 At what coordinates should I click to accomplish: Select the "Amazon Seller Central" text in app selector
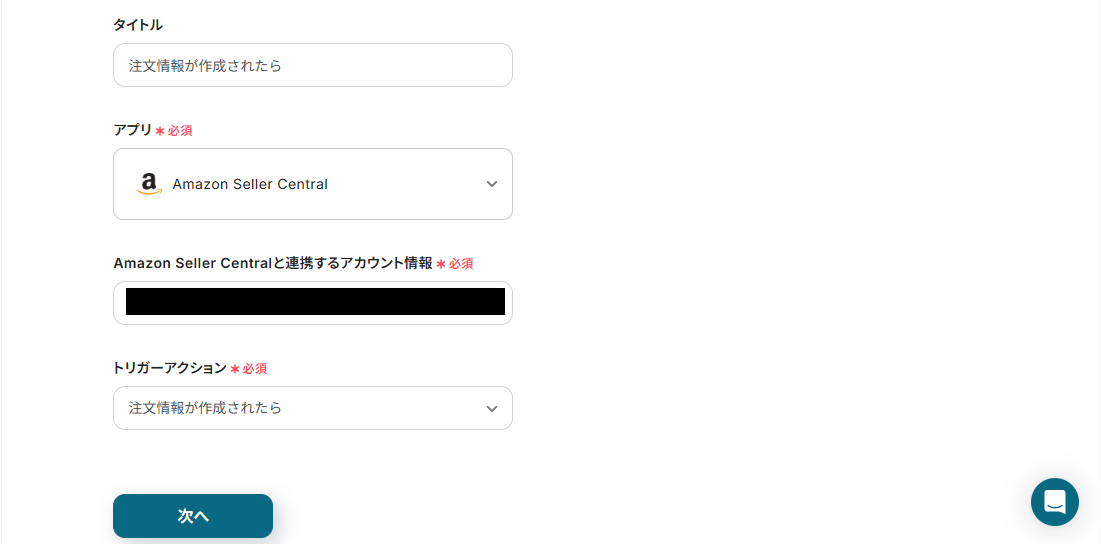250,184
